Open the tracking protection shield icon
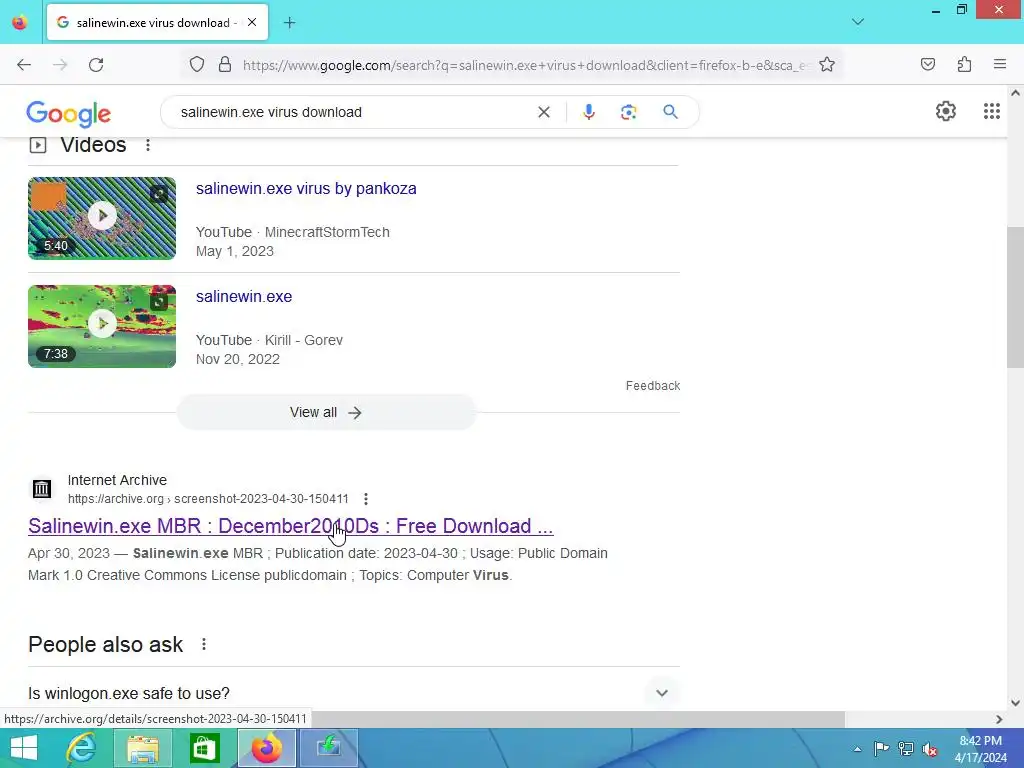Screen dimensions: 1024x768 (197, 65)
